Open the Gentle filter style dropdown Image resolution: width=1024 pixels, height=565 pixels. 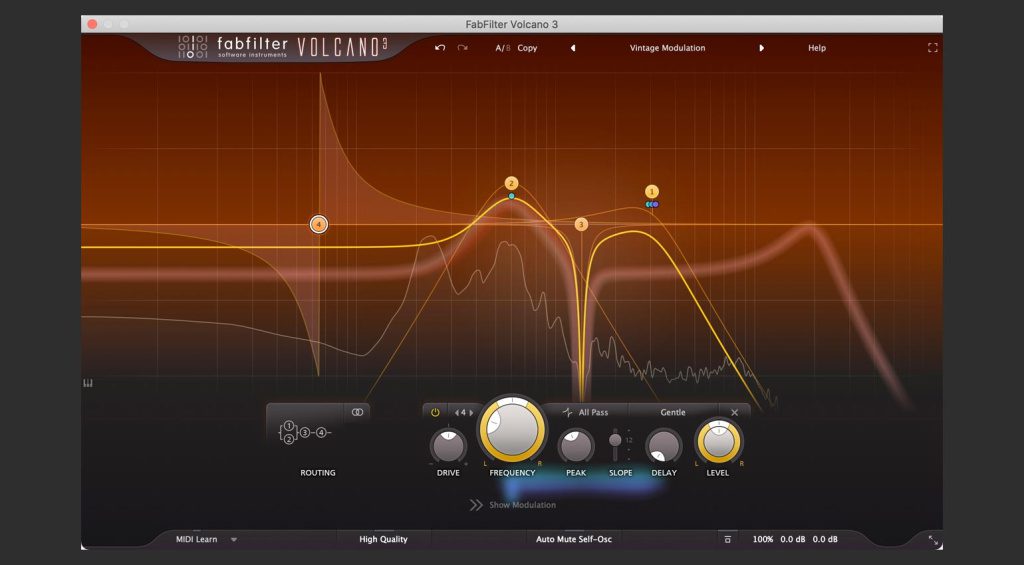tap(673, 412)
